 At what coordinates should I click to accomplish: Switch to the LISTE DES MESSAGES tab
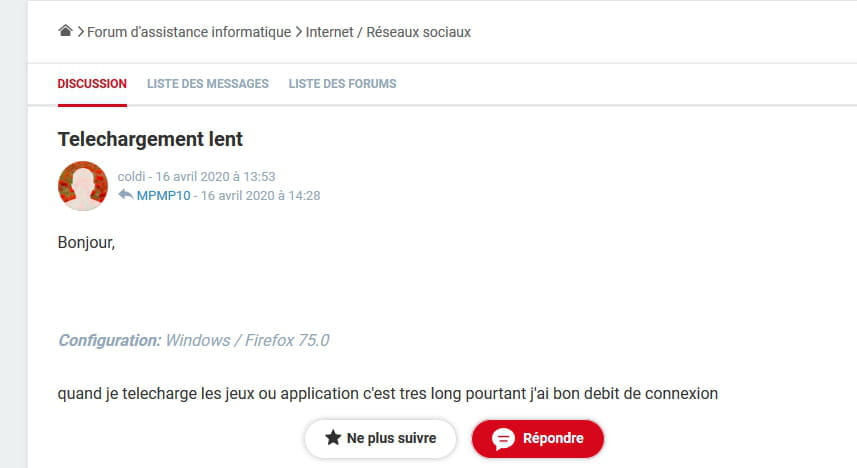point(208,84)
